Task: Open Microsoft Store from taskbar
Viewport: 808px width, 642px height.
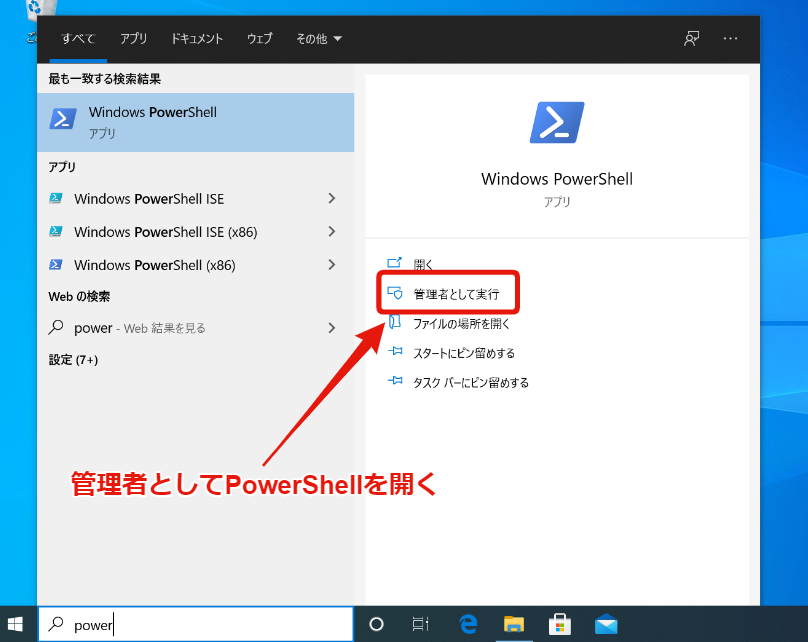Action: [x=560, y=624]
